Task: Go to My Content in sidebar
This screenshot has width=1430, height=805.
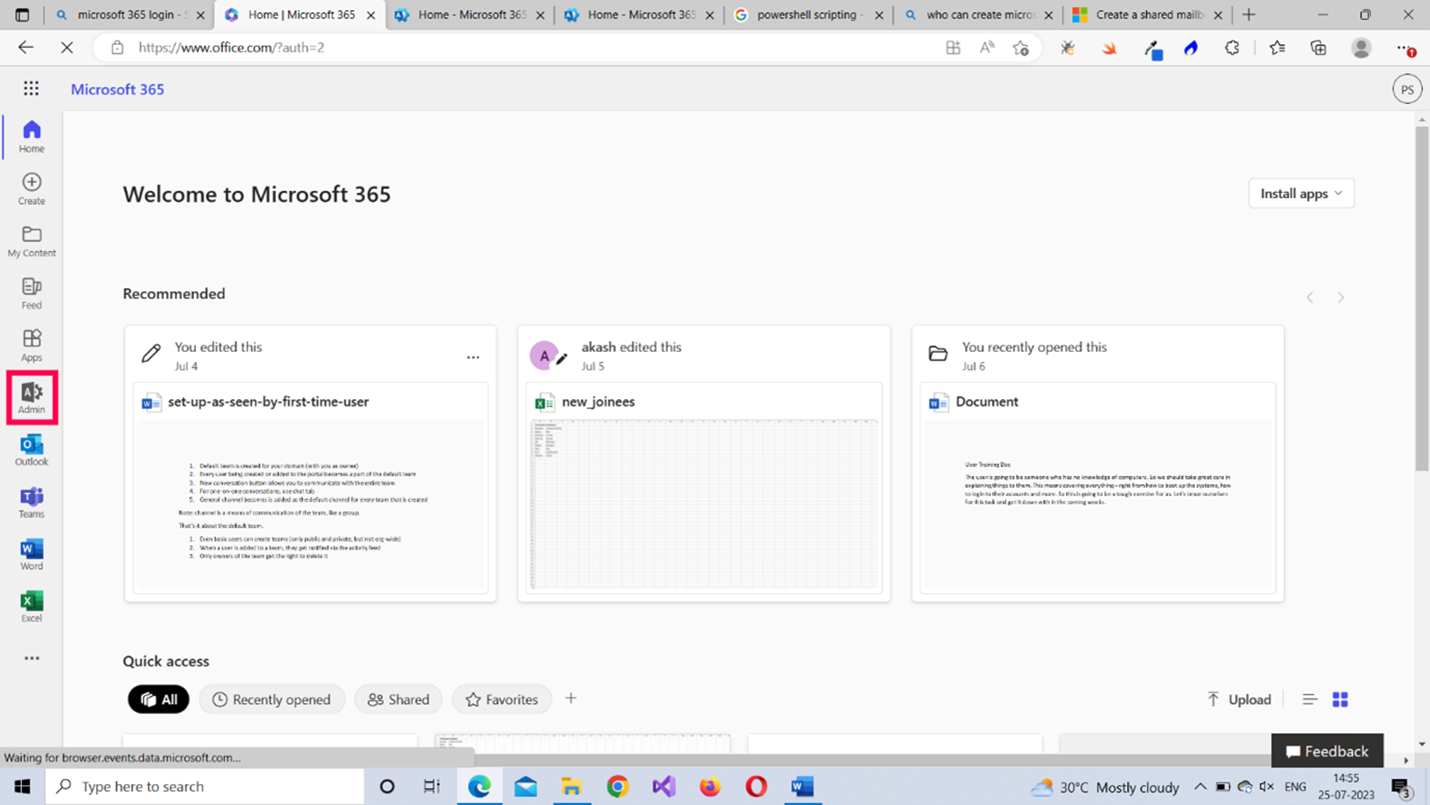Action: [x=31, y=240]
